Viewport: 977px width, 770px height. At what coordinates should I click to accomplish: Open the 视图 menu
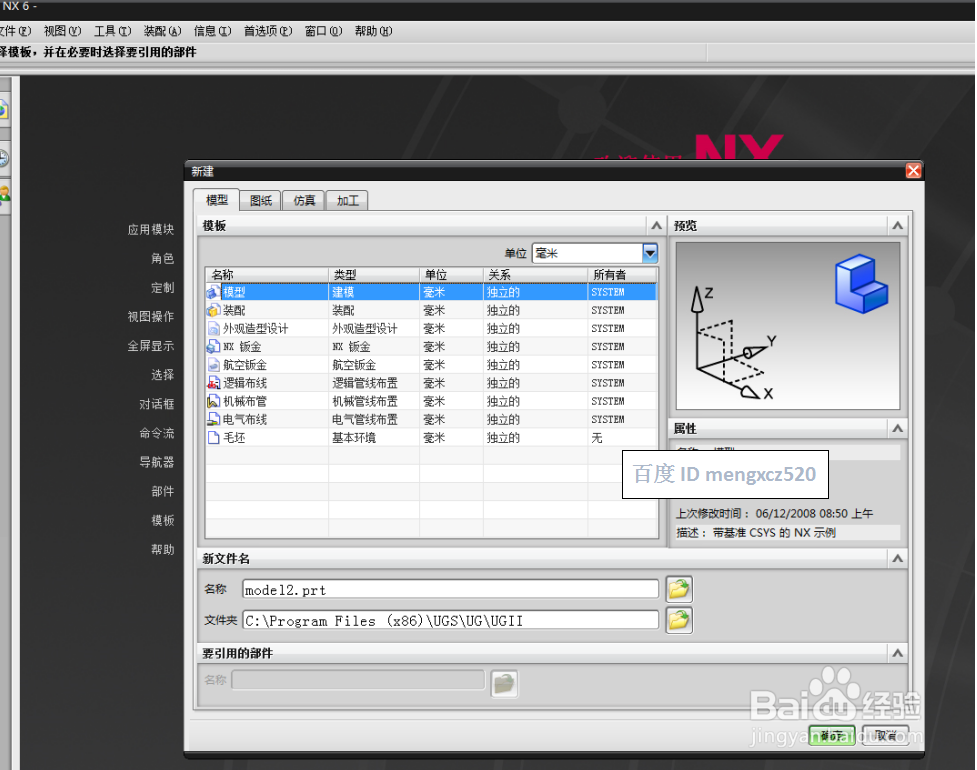coord(62,31)
